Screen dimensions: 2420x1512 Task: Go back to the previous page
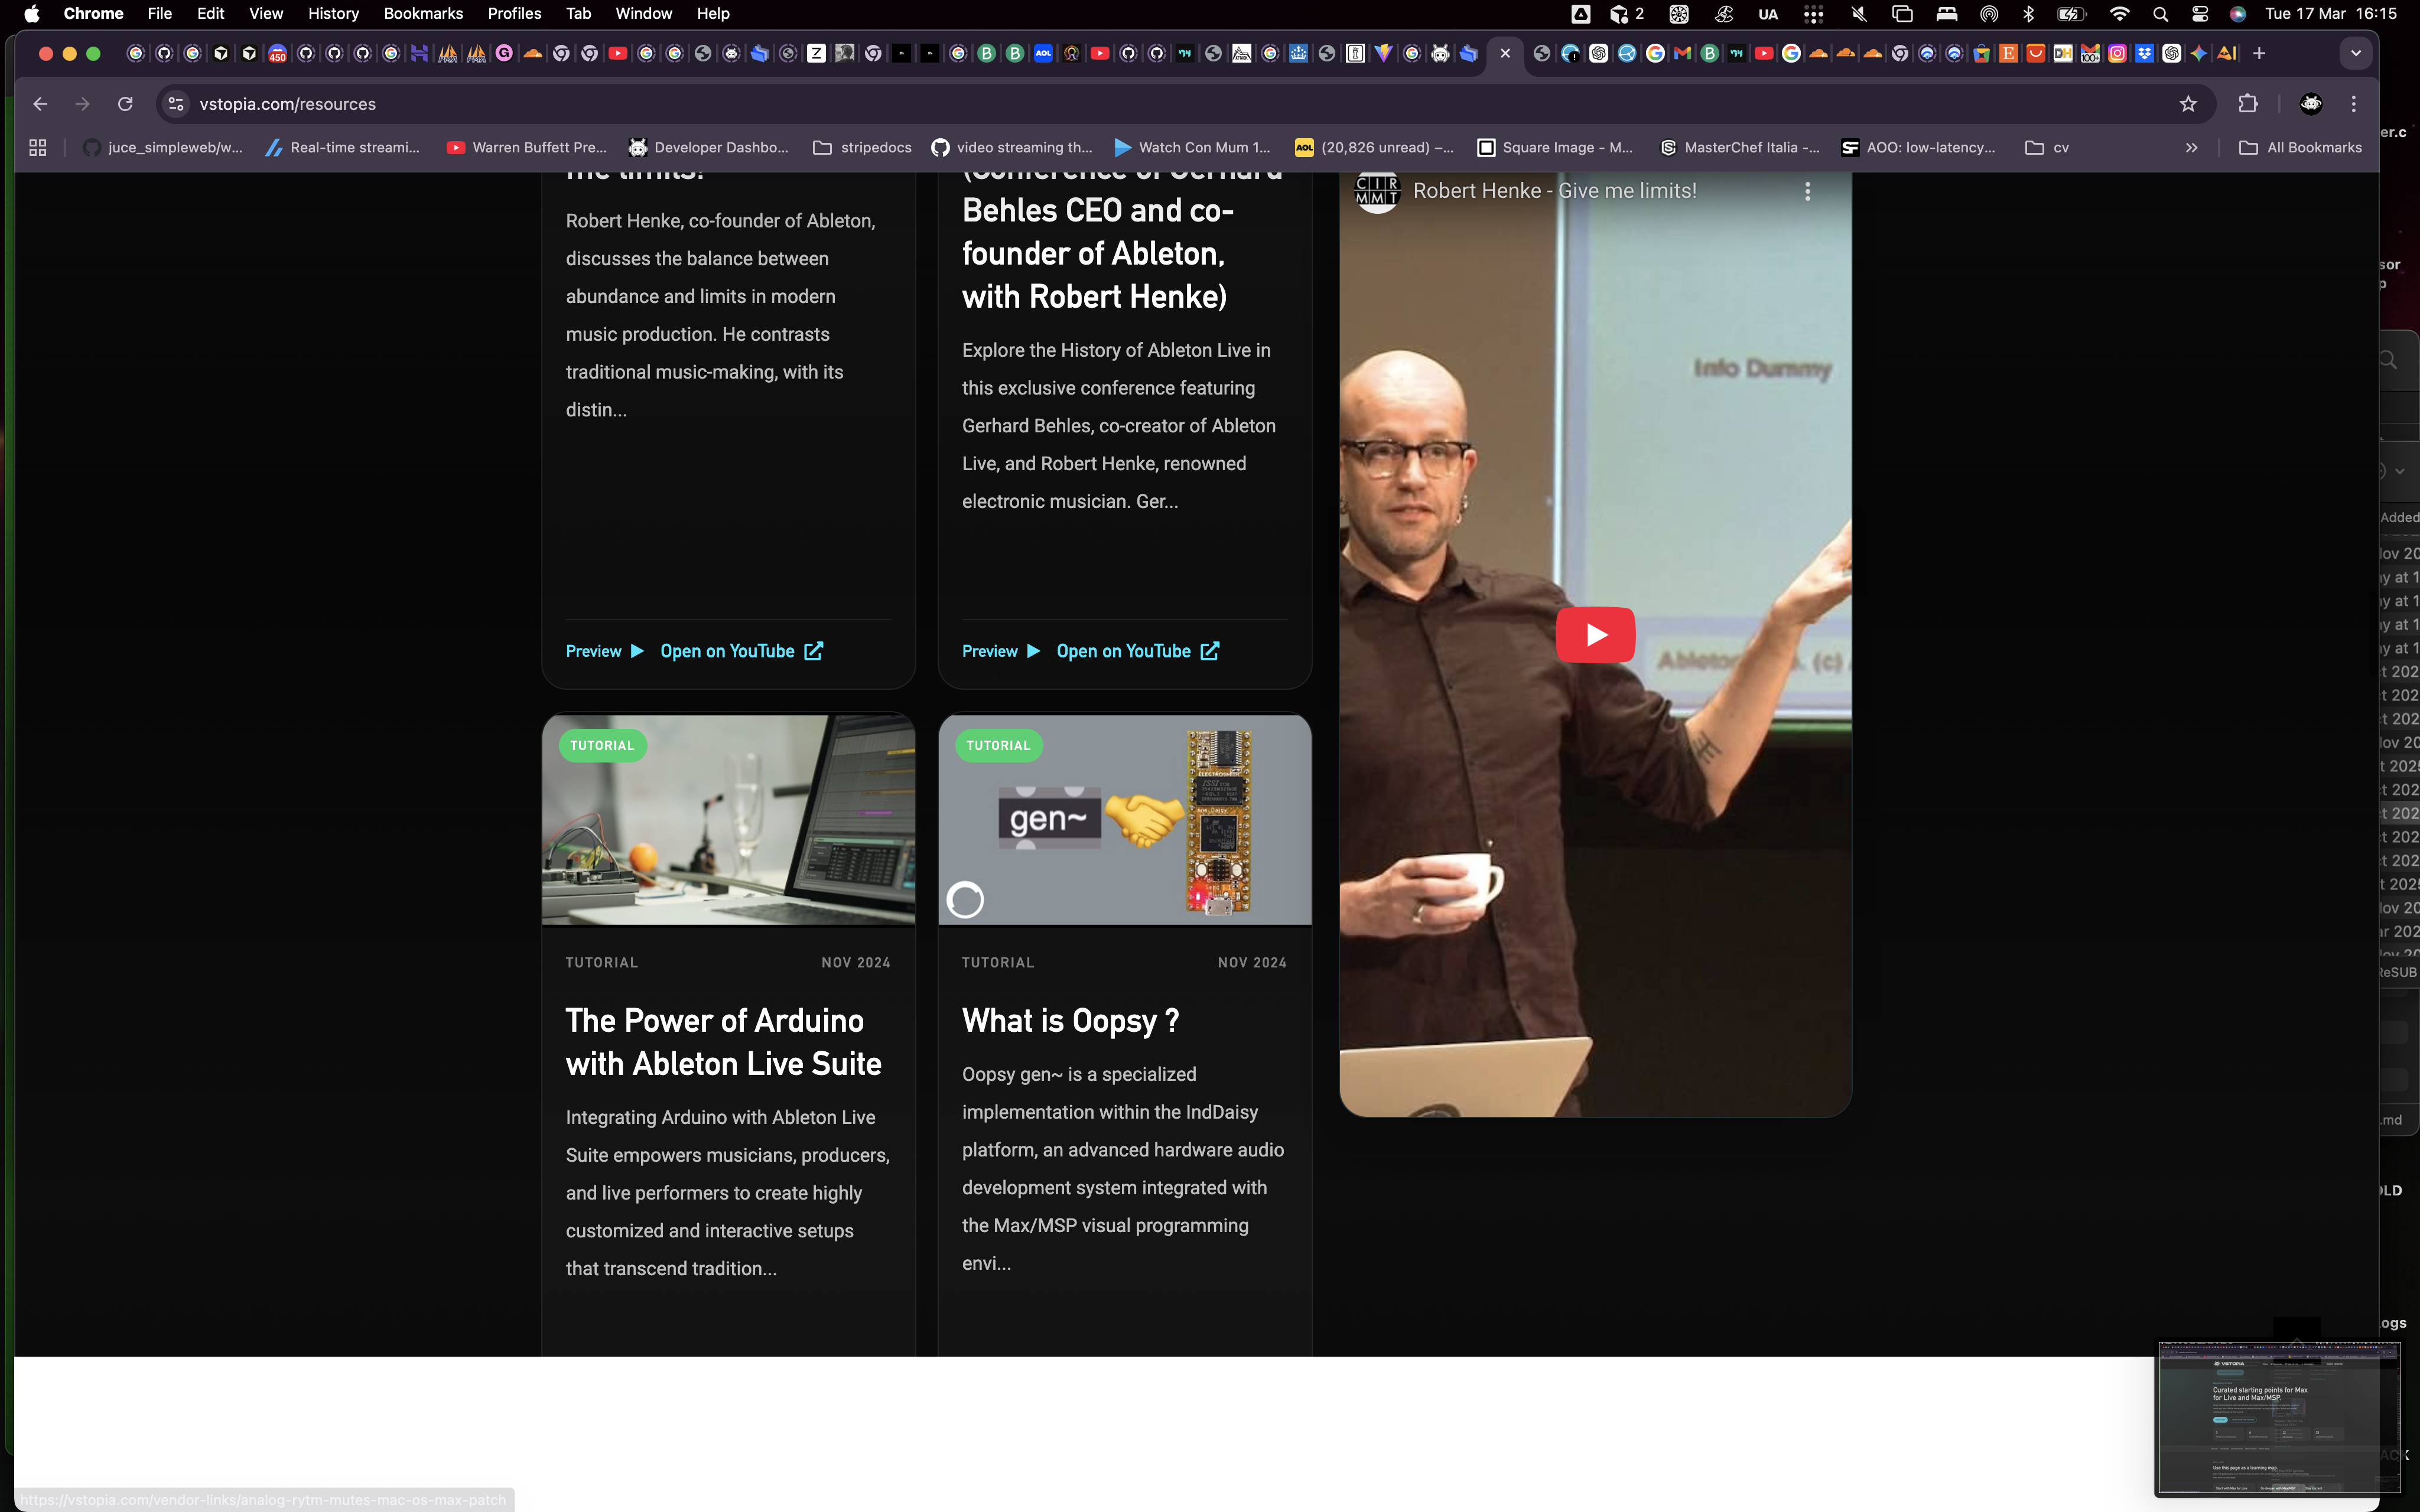[40, 104]
